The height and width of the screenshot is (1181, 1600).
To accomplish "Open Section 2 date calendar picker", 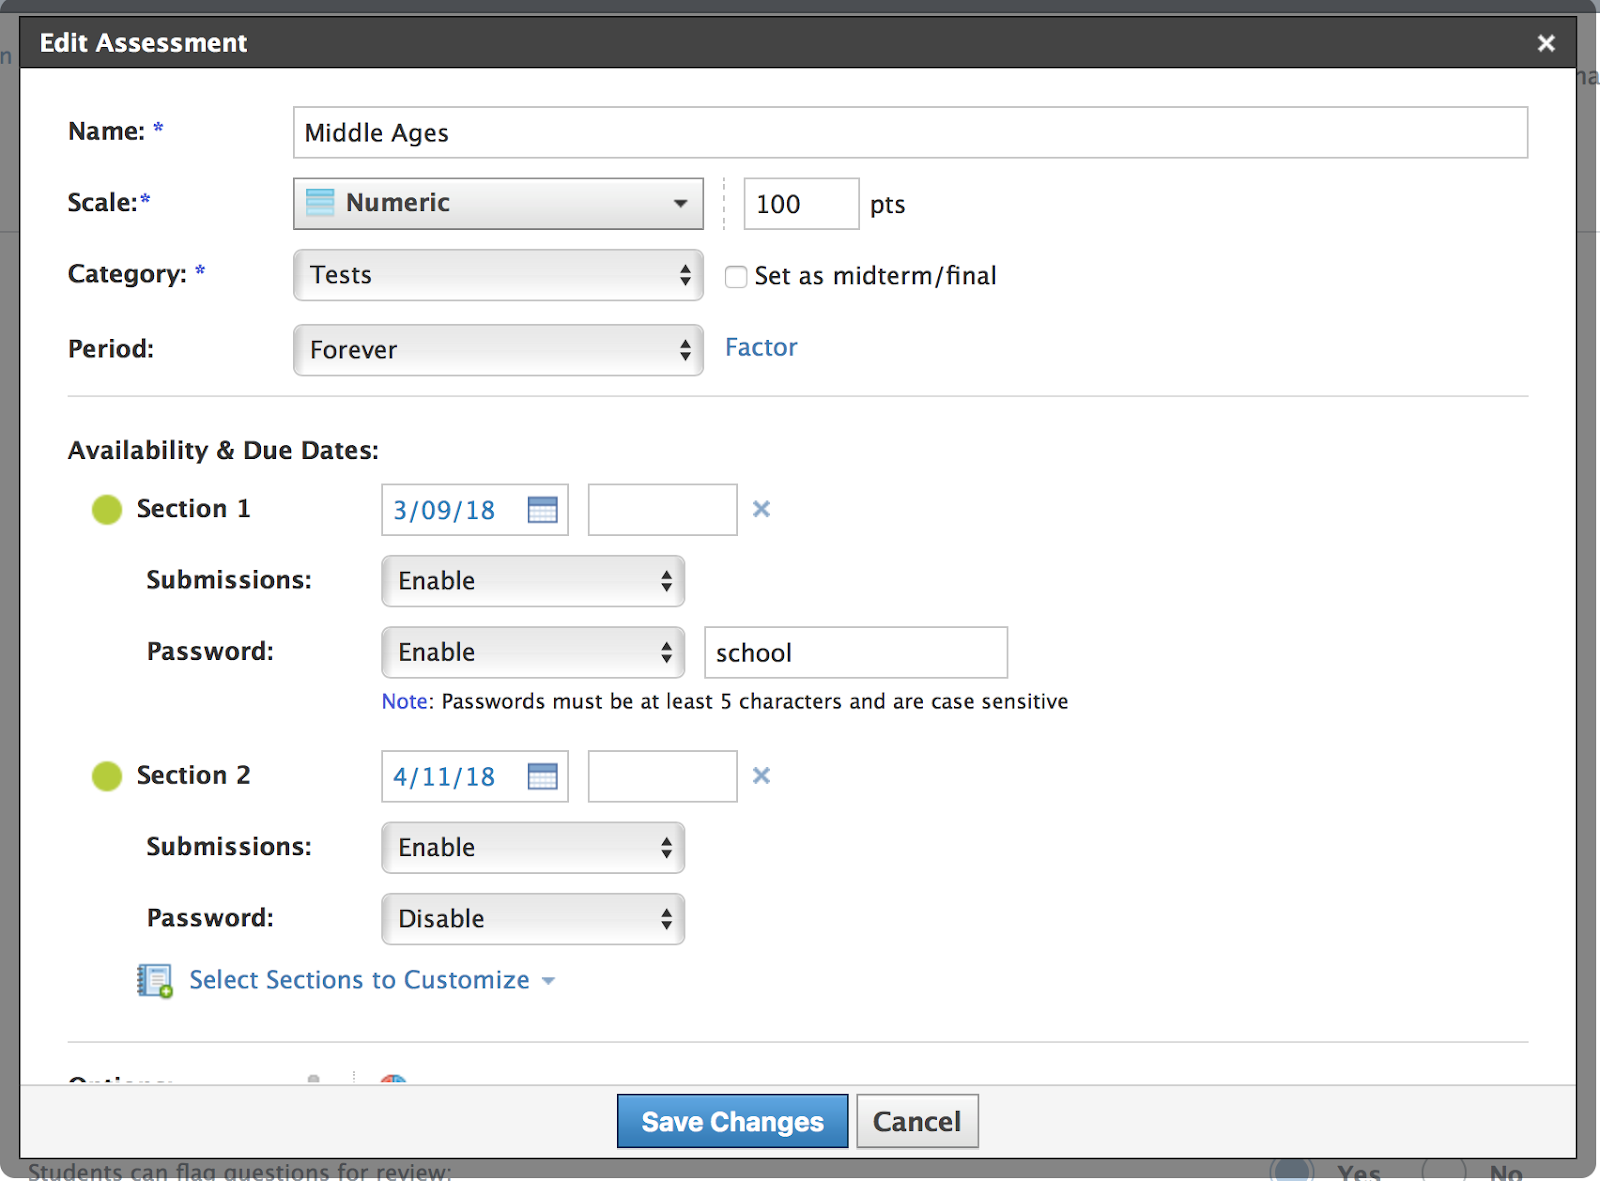I will pyautogui.click(x=542, y=776).
